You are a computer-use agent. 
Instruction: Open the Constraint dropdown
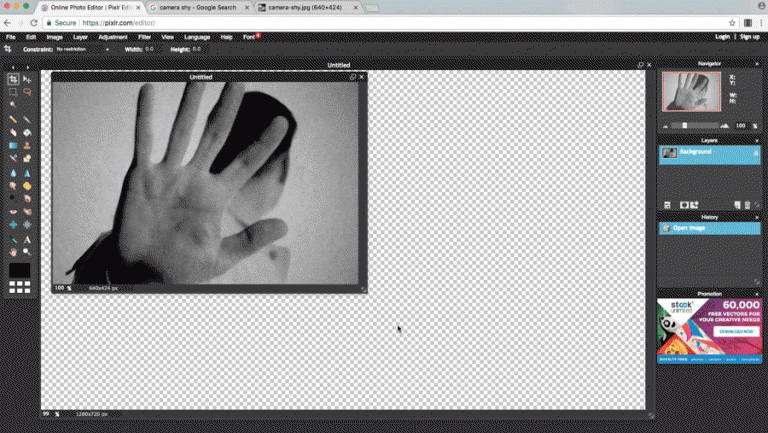point(83,49)
